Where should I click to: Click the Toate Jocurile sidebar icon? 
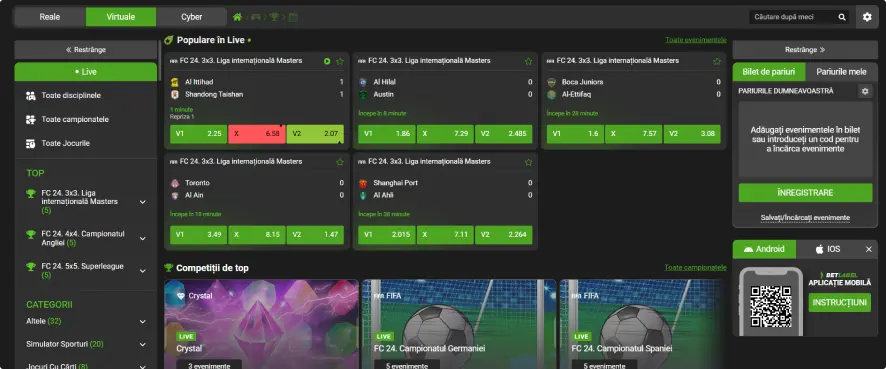[x=31, y=144]
